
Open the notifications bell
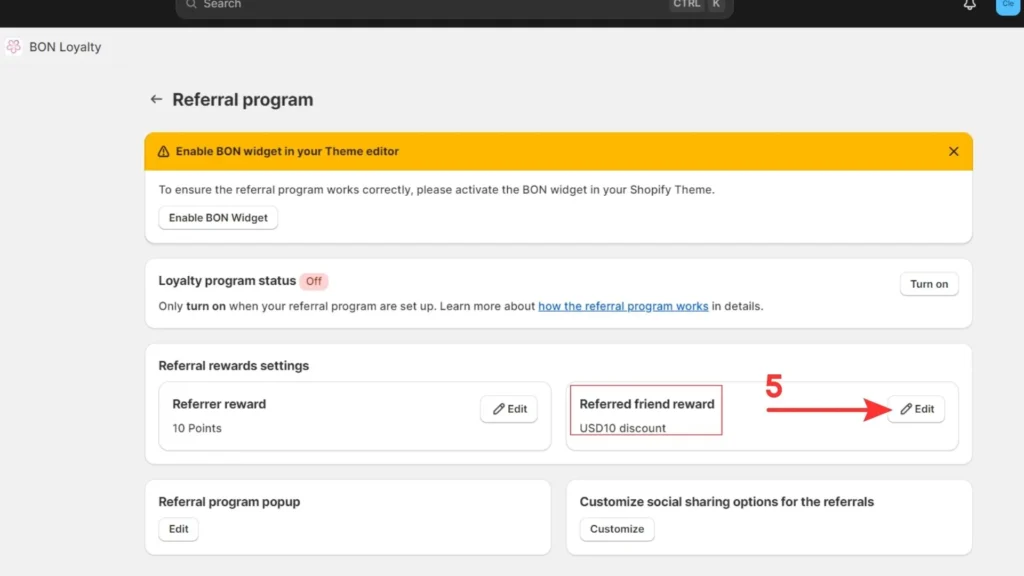pyautogui.click(x=969, y=5)
